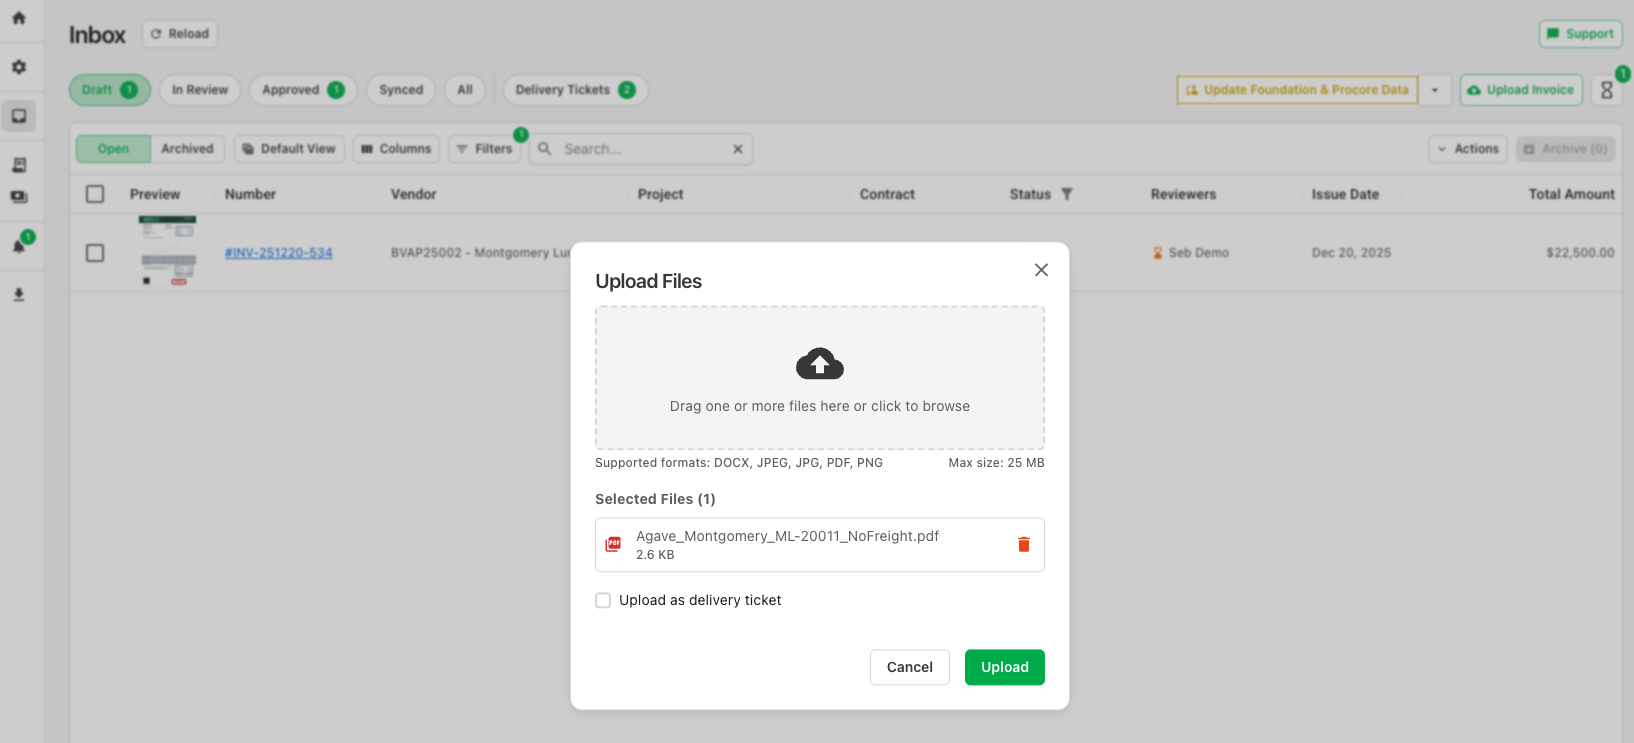Click the cloud upload icon in dropzone
This screenshot has width=1634, height=743.
point(820,364)
